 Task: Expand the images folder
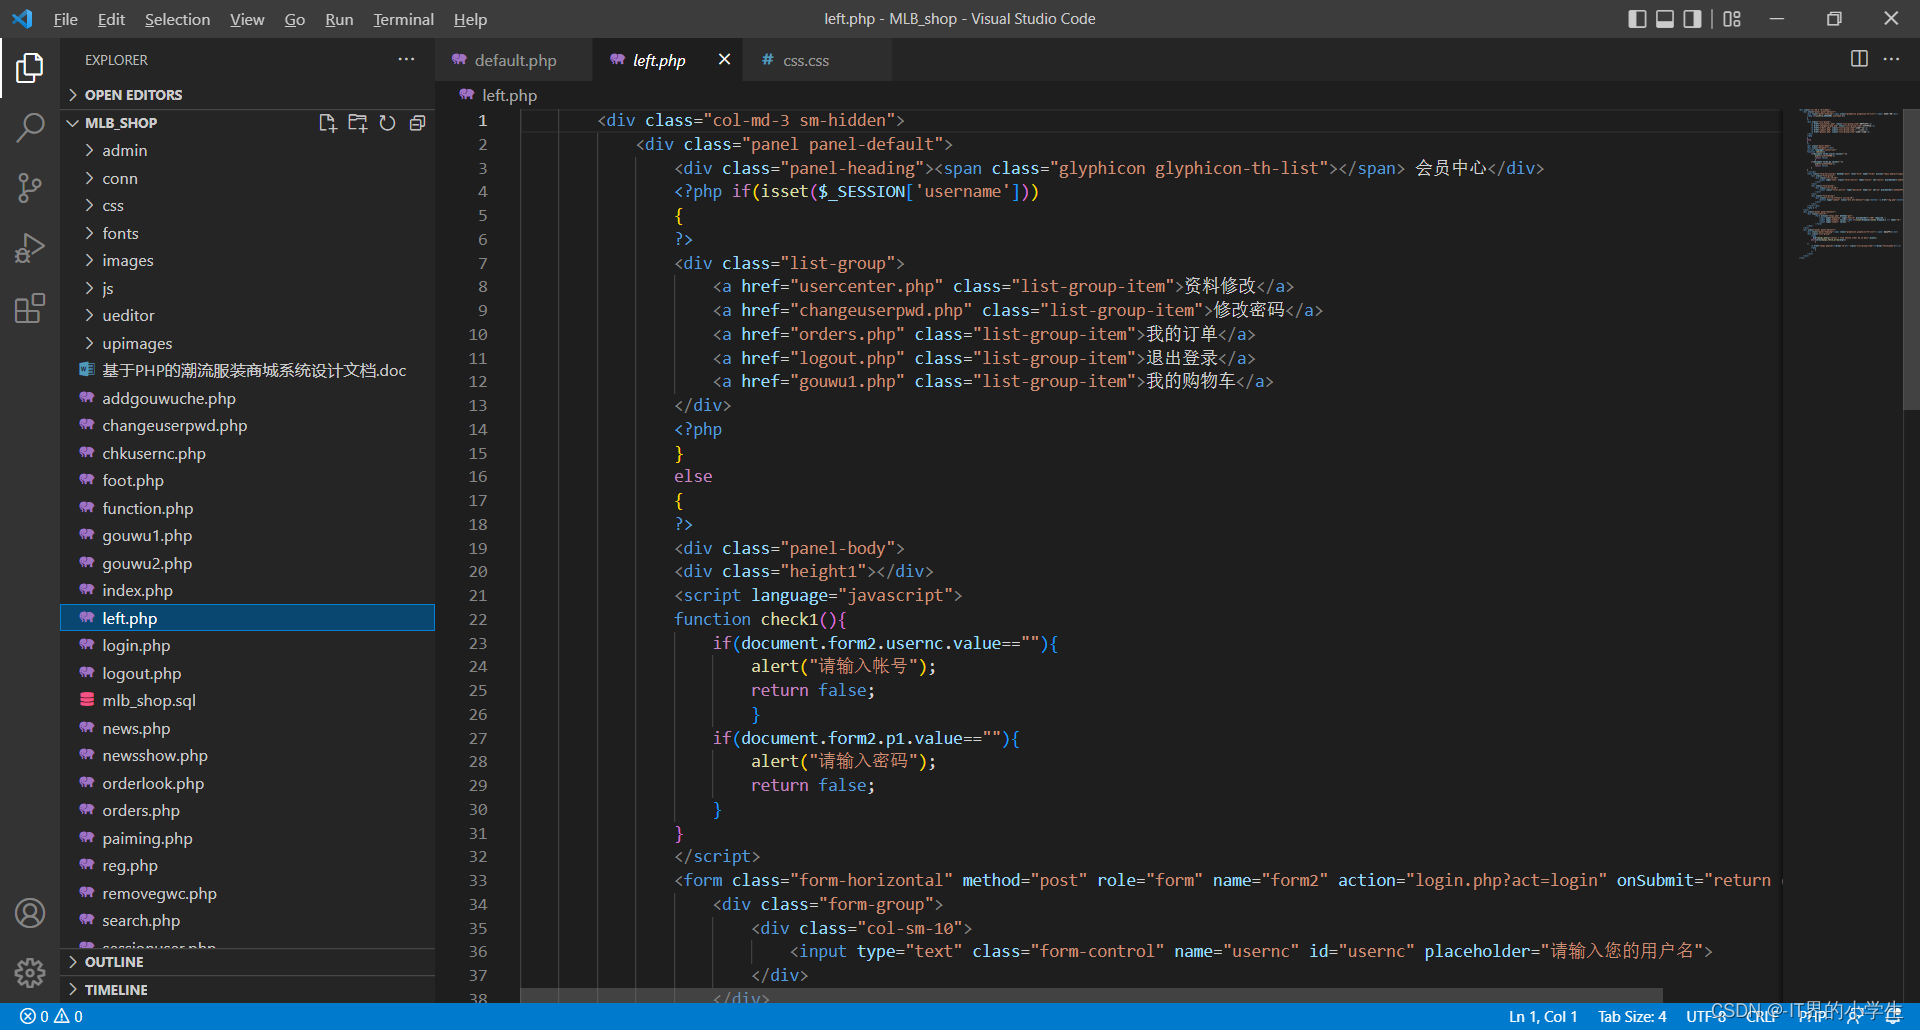point(248,261)
